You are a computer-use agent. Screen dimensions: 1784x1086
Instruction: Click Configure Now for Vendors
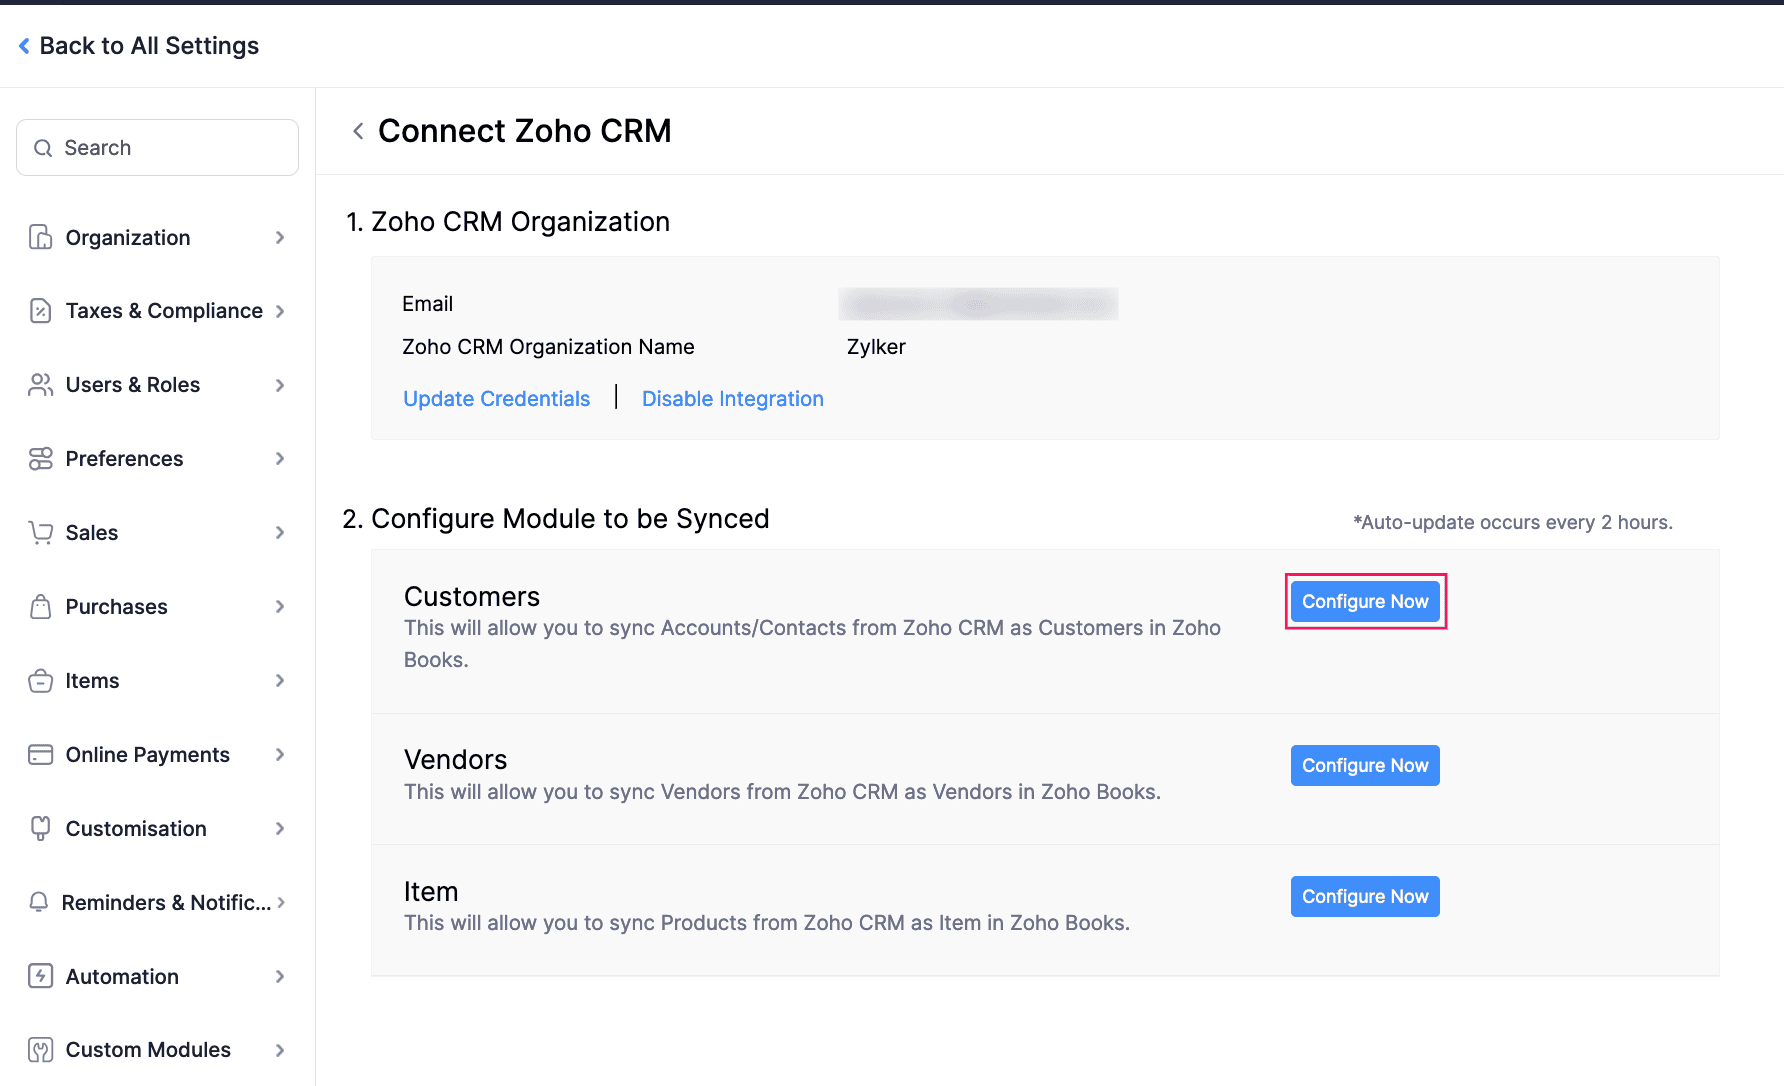[x=1365, y=765]
